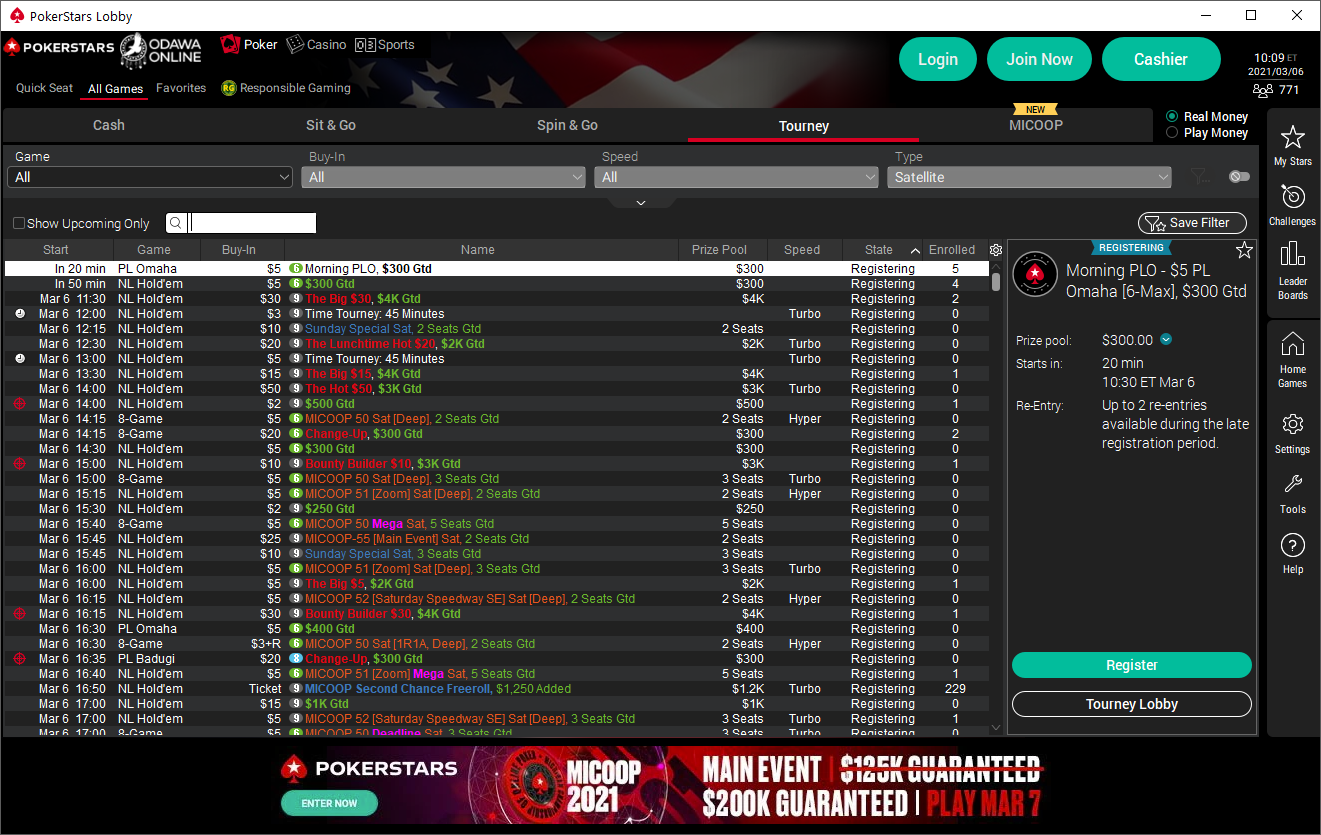Click the Odawa Online logo
This screenshot has height=835, width=1321.
pos(161,50)
